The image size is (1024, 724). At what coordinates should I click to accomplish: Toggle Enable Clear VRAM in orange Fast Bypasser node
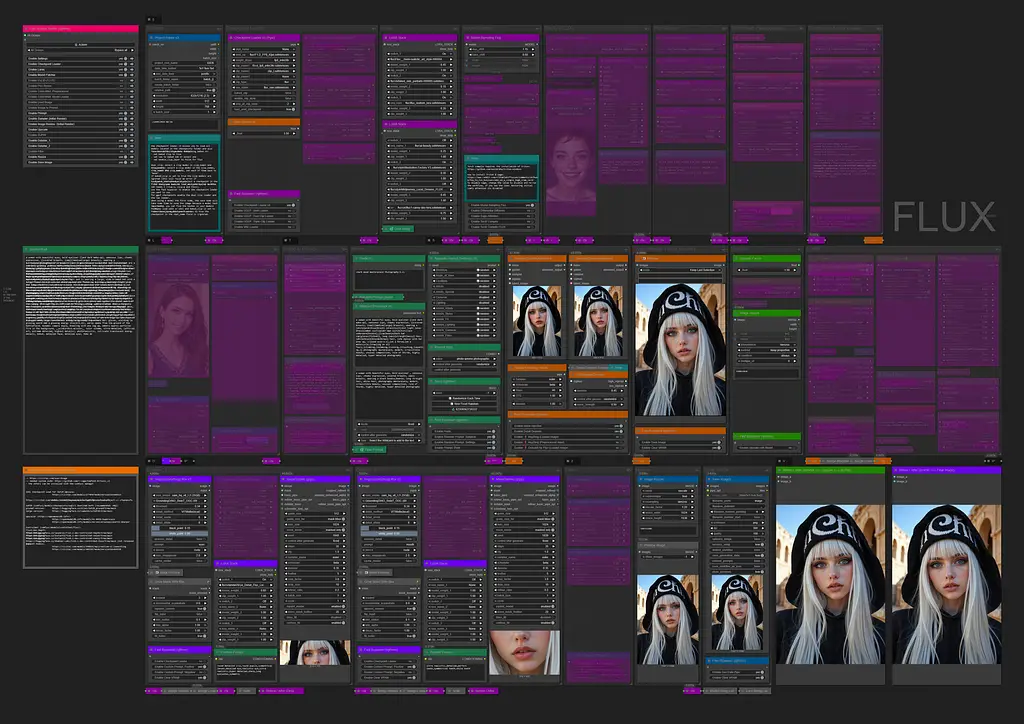pos(719,448)
